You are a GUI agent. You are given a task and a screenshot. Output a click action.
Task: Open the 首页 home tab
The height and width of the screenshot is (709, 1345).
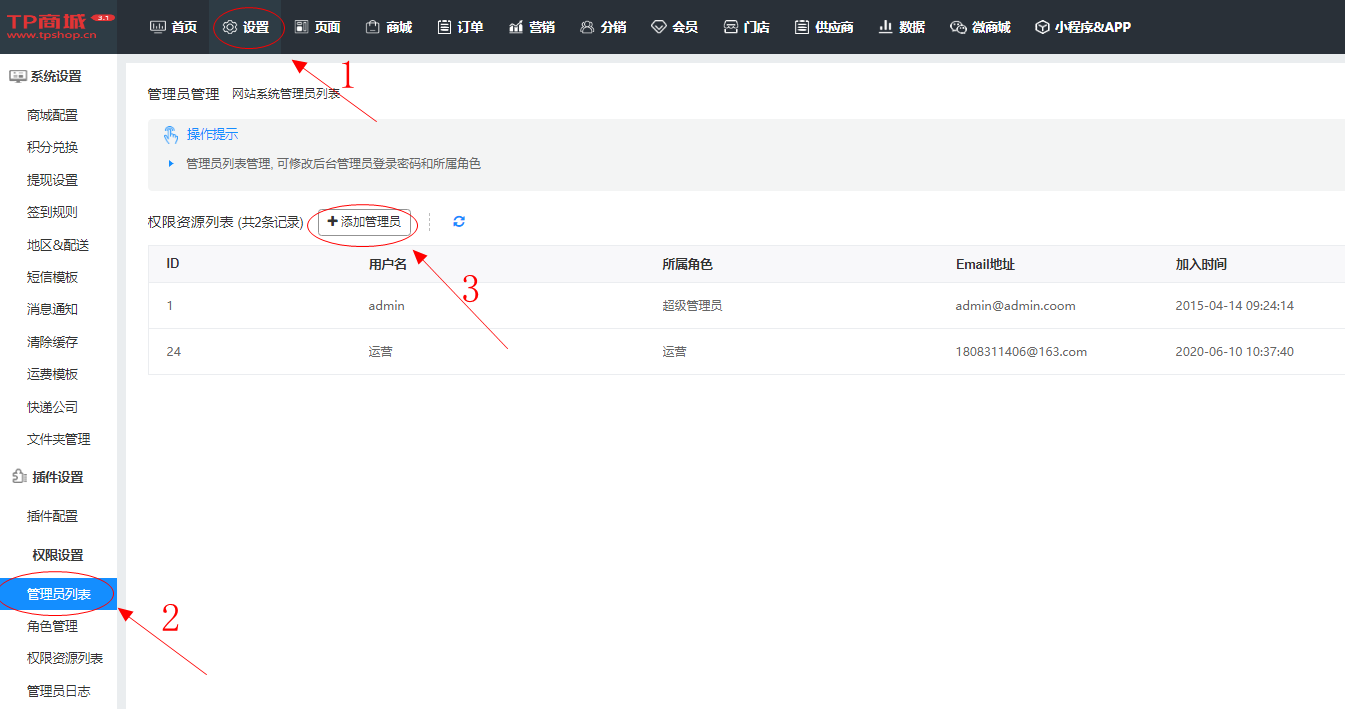pyautogui.click(x=173, y=27)
